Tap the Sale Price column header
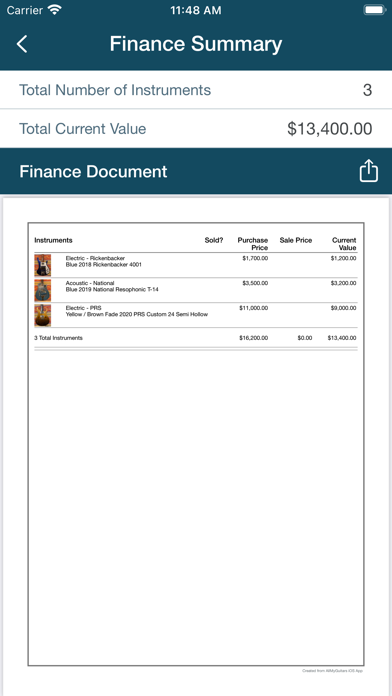Screen dimensions: 392x696 click(296, 240)
